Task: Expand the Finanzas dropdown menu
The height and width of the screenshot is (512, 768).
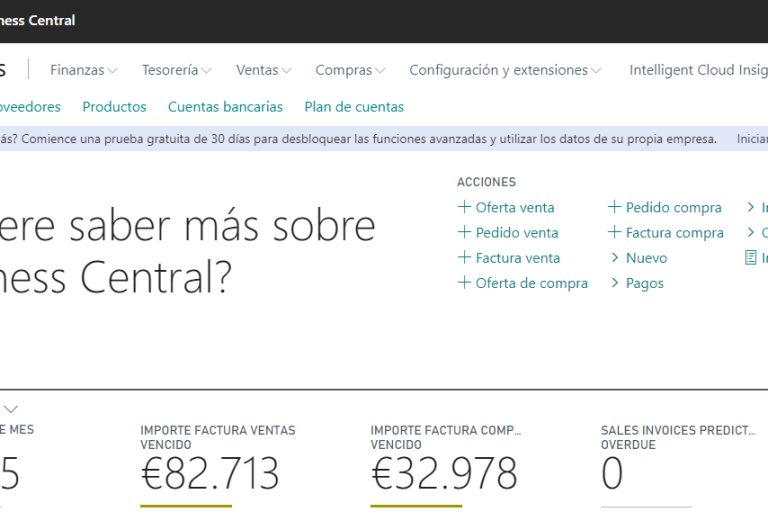Action: click(84, 70)
